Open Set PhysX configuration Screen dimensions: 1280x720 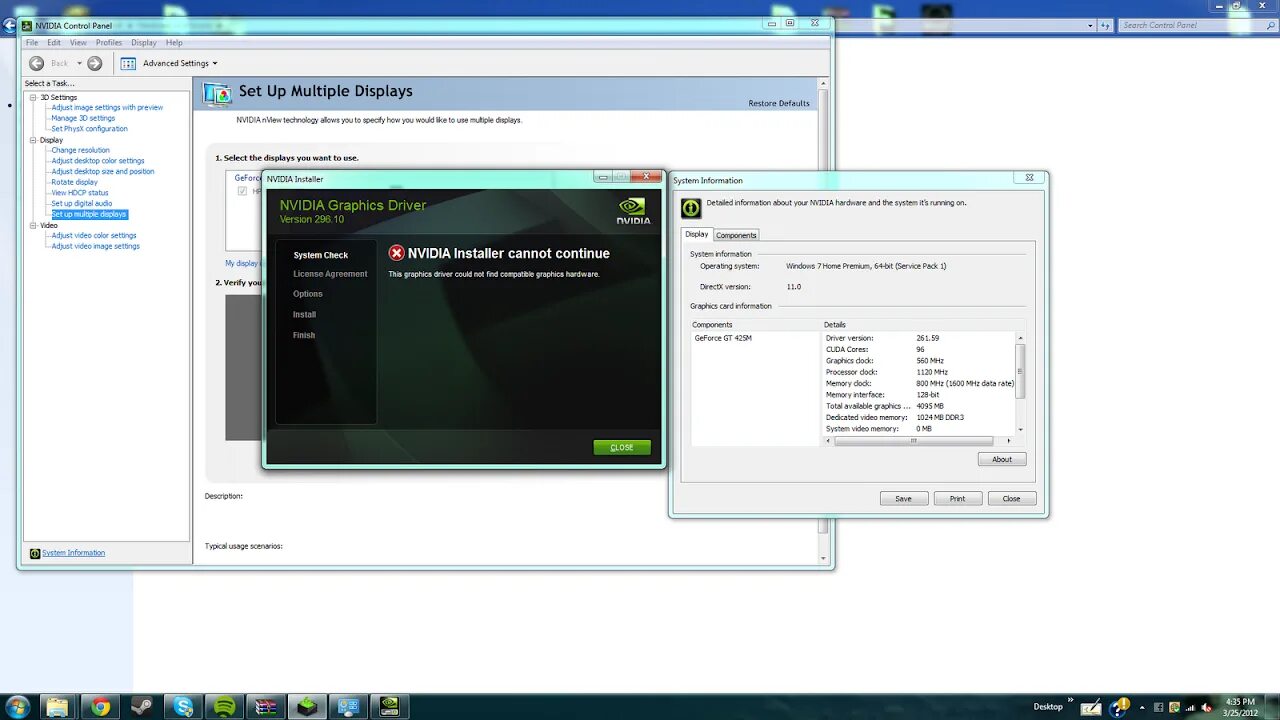(89, 128)
